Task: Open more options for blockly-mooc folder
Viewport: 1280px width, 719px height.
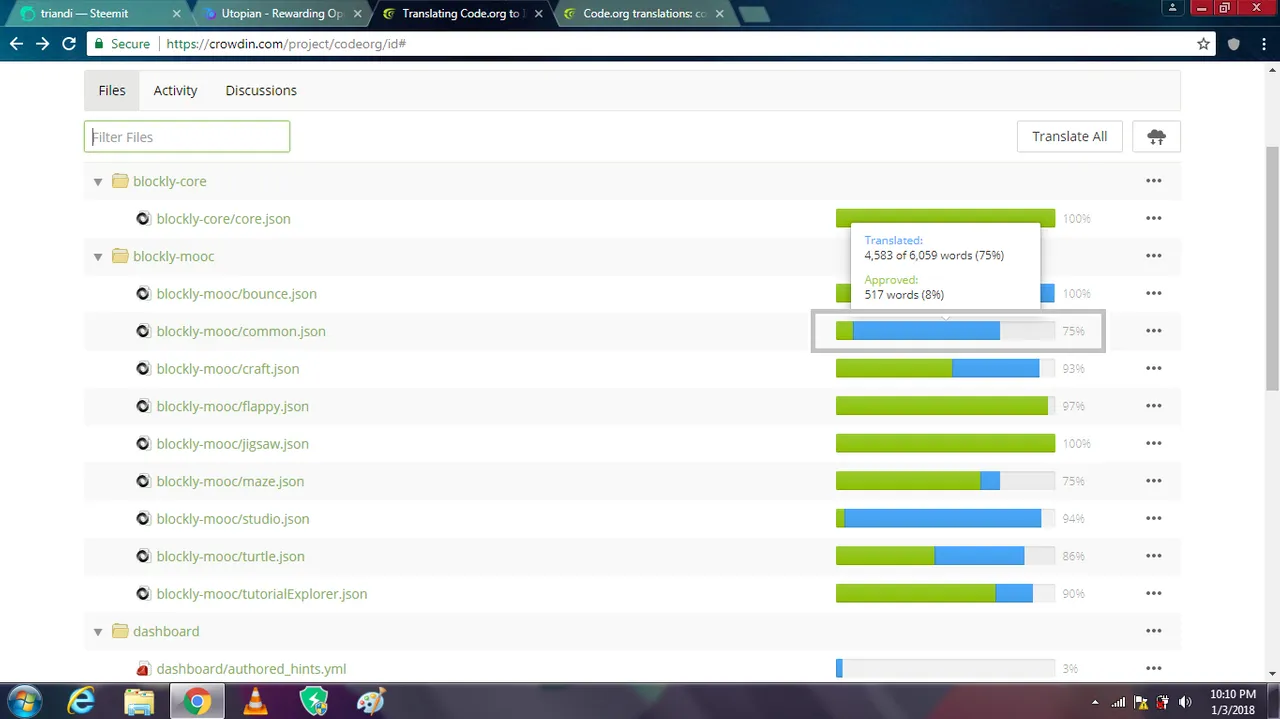Action: [1154, 256]
